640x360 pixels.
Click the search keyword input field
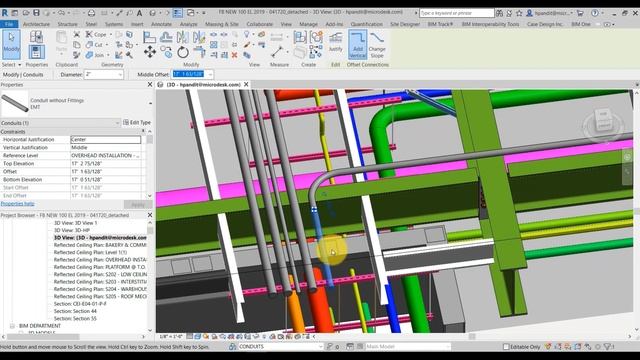pyautogui.click(x=457, y=13)
